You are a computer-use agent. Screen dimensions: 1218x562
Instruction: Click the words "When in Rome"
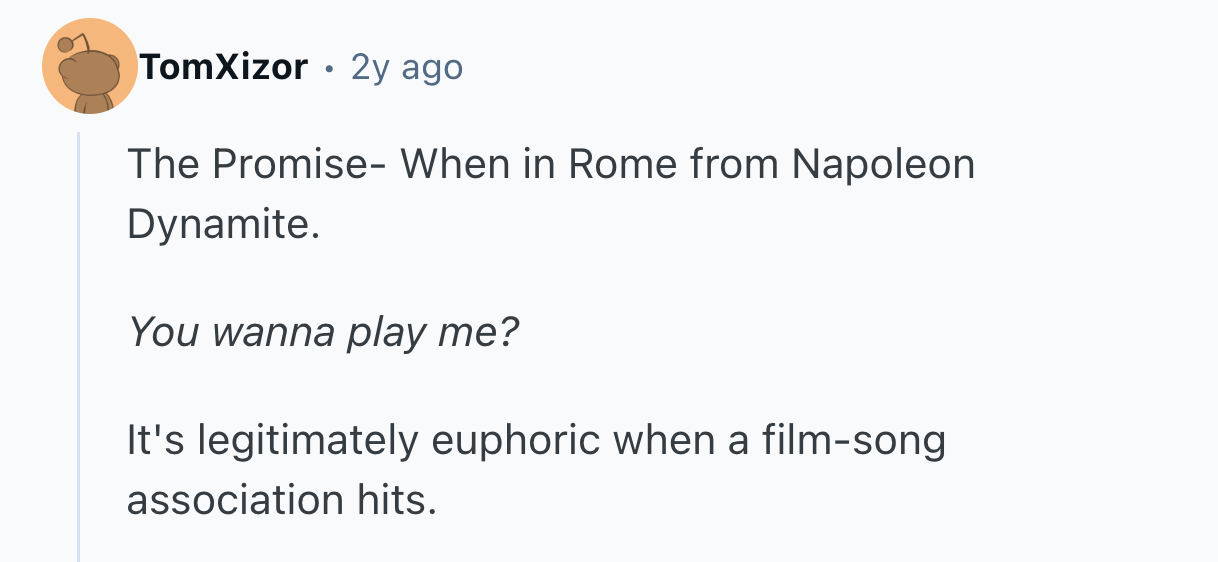tap(480, 165)
